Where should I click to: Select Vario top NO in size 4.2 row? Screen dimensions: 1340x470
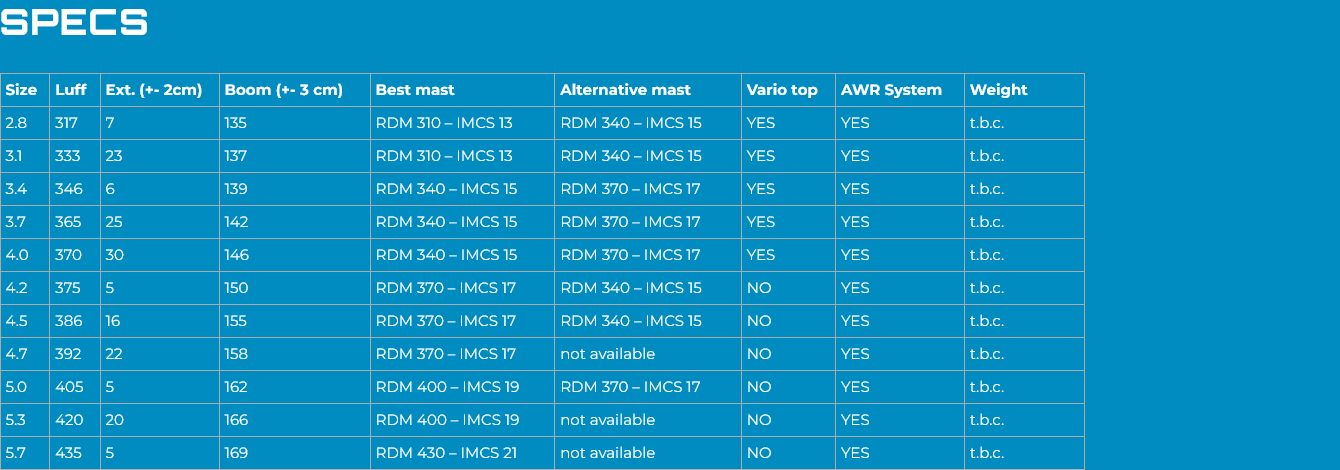tap(759, 288)
